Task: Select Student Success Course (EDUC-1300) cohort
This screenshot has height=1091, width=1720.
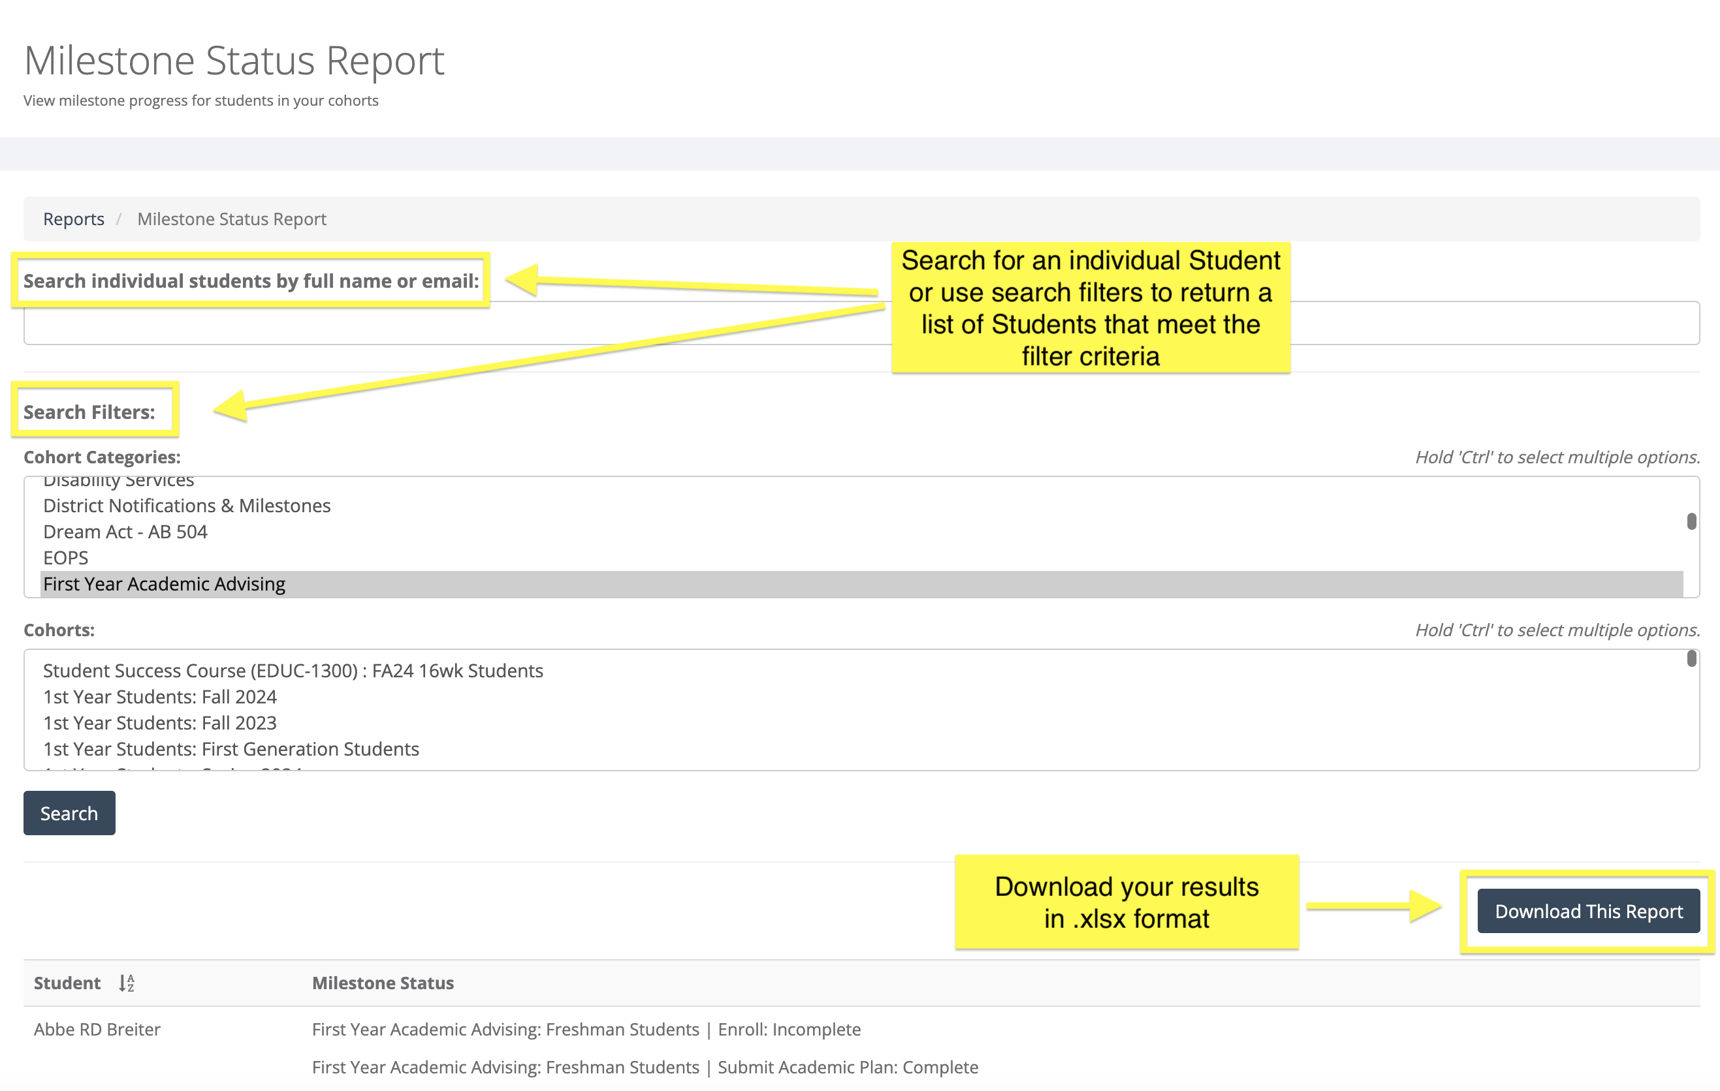Action: (292, 670)
